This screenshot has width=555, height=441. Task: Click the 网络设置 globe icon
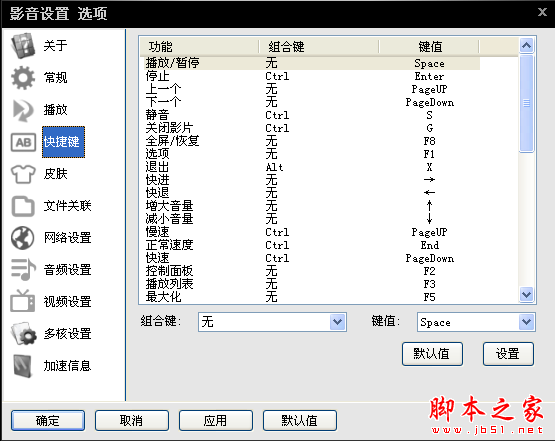point(23,238)
